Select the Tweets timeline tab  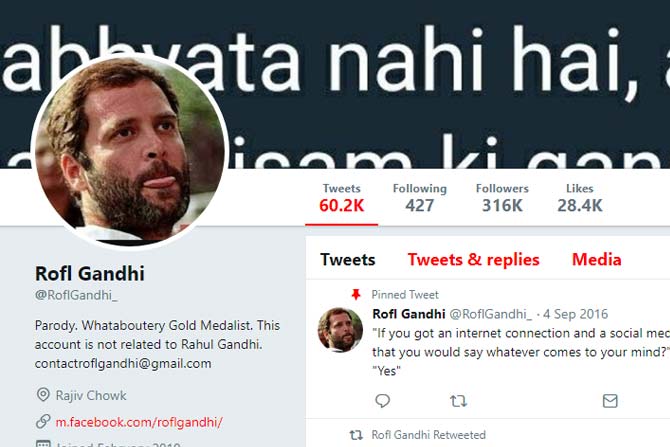(347, 260)
